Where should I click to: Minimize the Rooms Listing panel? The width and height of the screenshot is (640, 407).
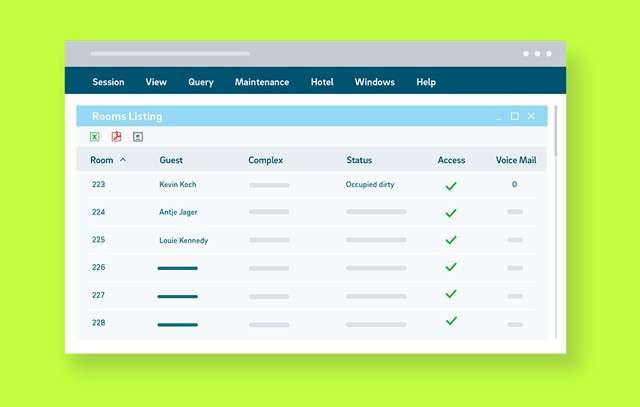(x=499, y=117)
